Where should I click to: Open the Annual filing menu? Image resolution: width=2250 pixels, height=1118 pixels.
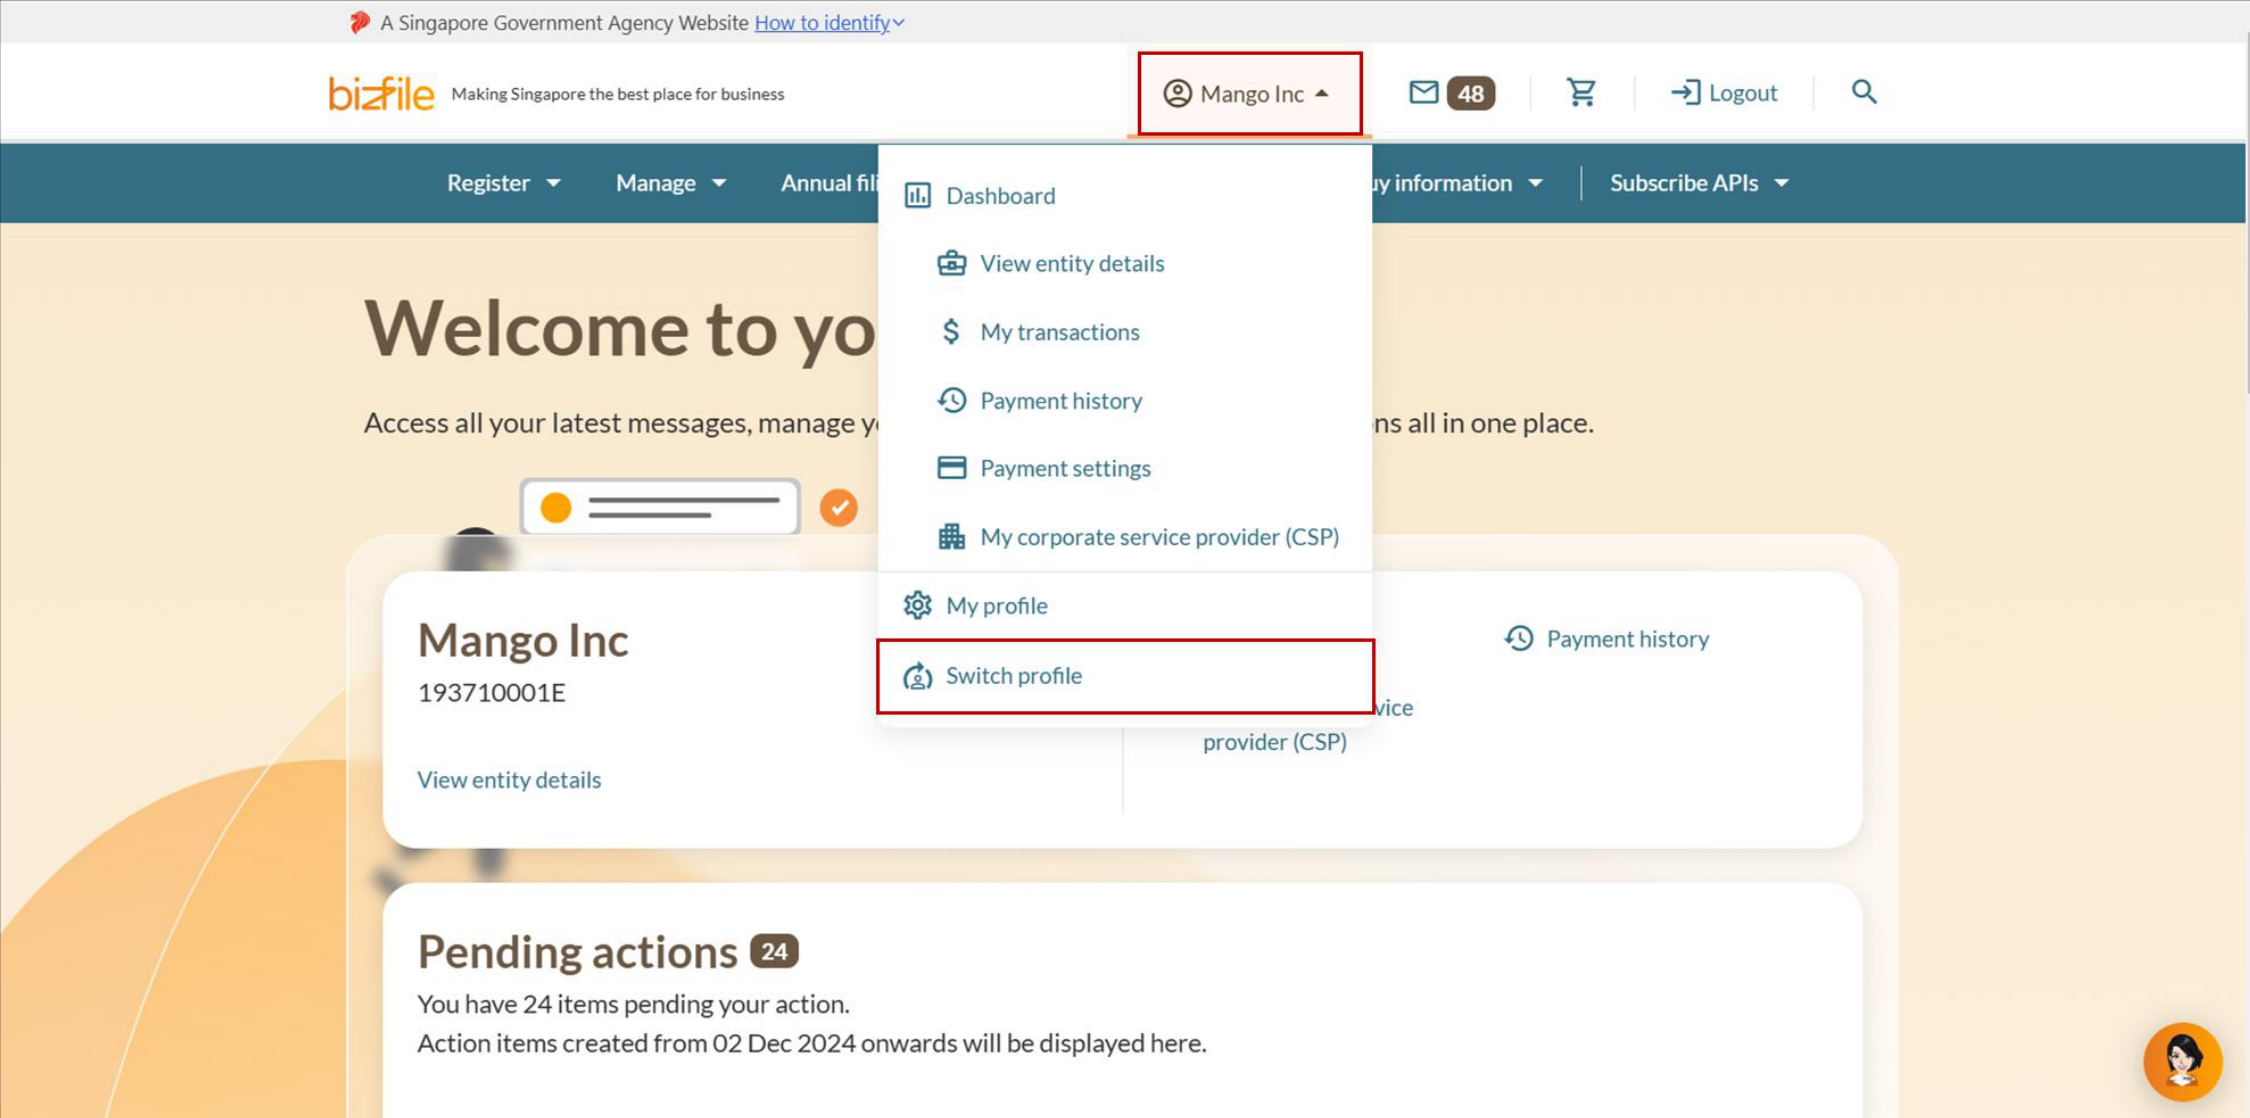(x=828, y=183)
